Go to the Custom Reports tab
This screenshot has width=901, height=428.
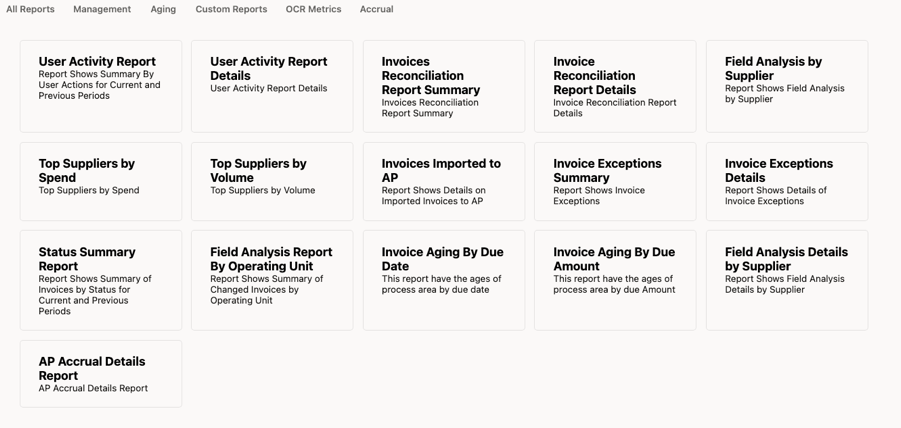[x=231, y=9]
